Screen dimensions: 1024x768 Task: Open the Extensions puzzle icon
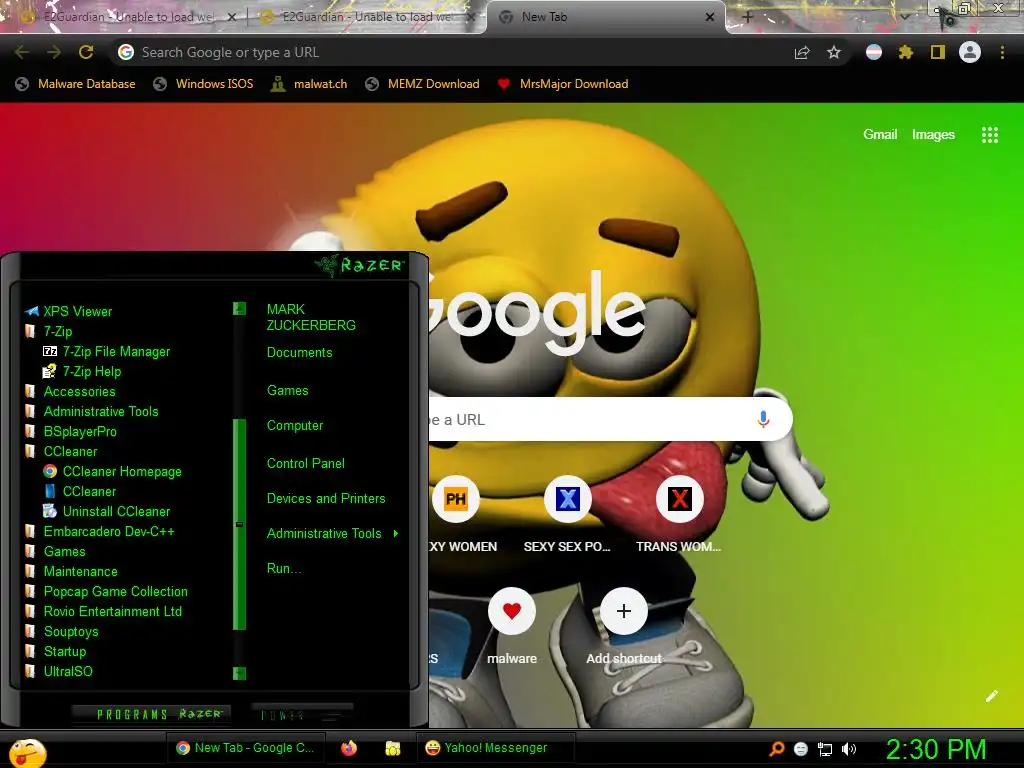coord(905,52)
